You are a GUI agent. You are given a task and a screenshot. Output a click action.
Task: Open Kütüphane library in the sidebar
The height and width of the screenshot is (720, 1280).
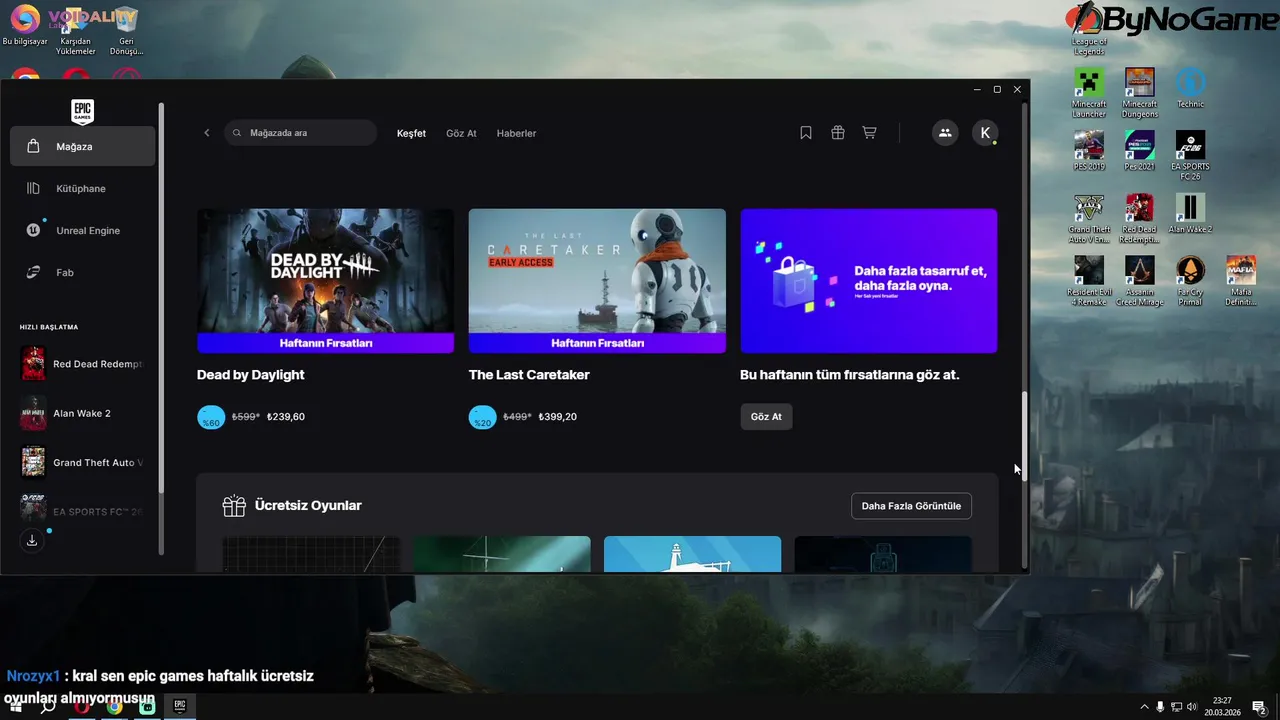coord(83,188)
